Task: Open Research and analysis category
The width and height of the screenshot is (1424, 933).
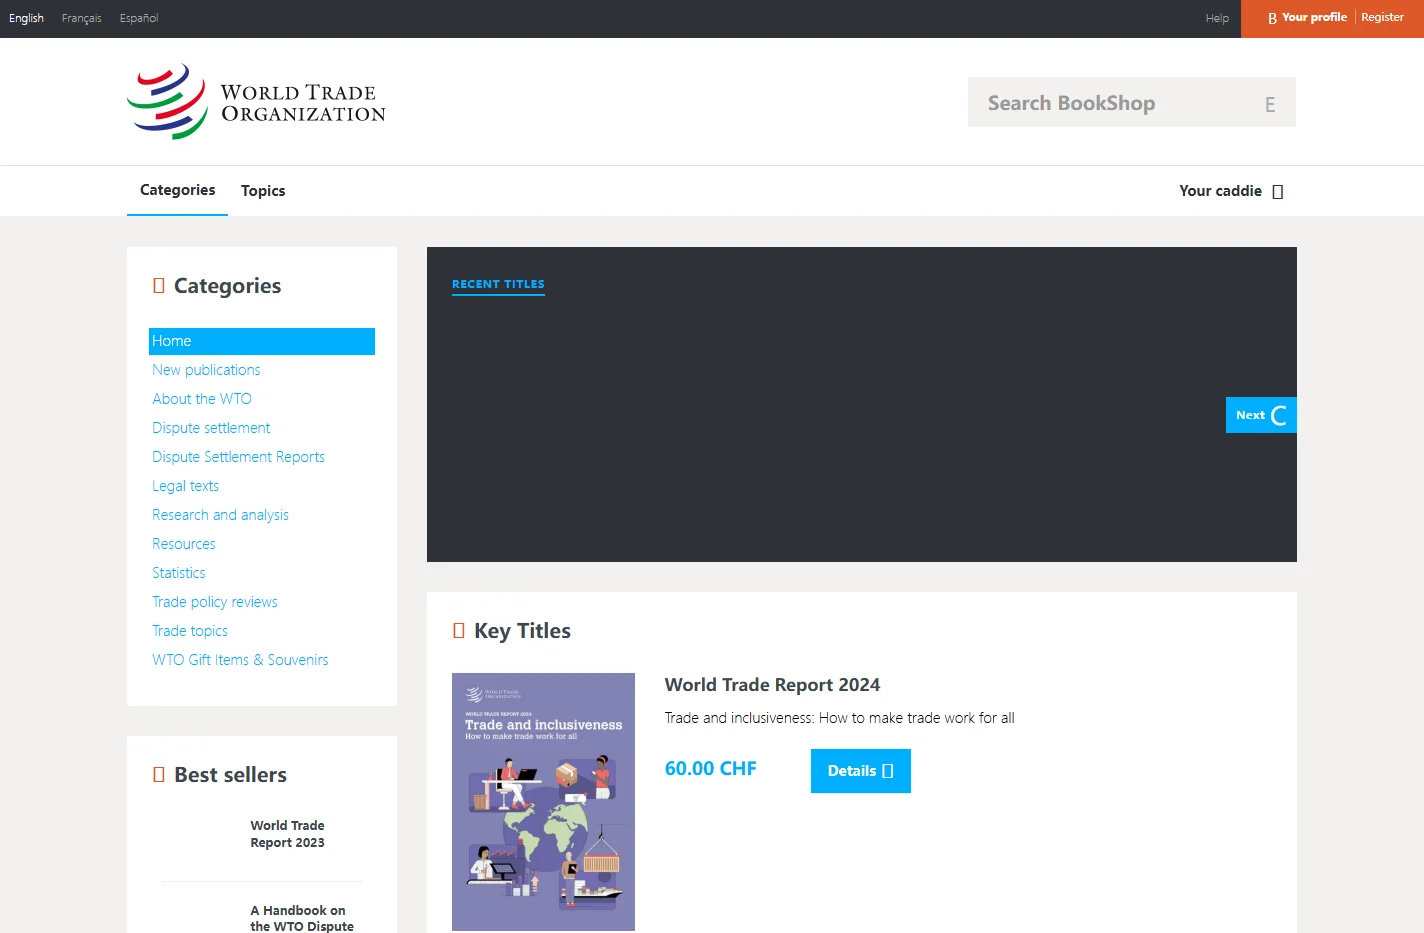Action: pyautogui.click(x=220, y=515)
